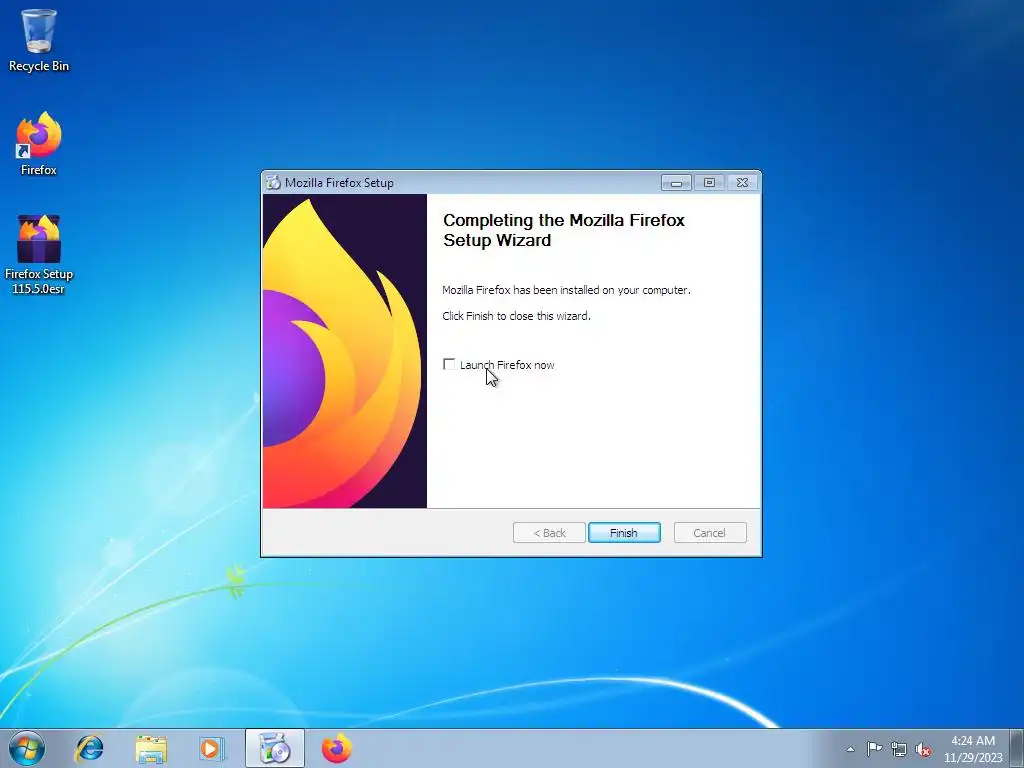Select the Firefox desktop shortcut icon
Screen dimensions: 1024x768
pyautogui.click(x=39, y=143)
